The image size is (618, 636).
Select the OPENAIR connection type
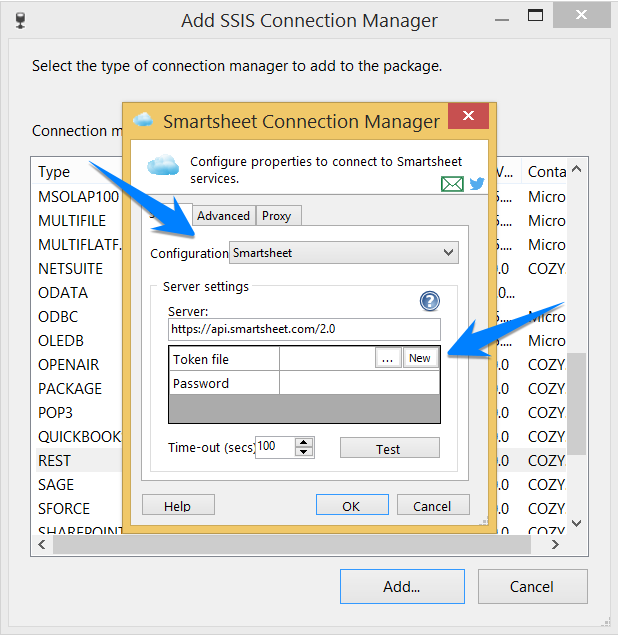[x=69, y=365]
